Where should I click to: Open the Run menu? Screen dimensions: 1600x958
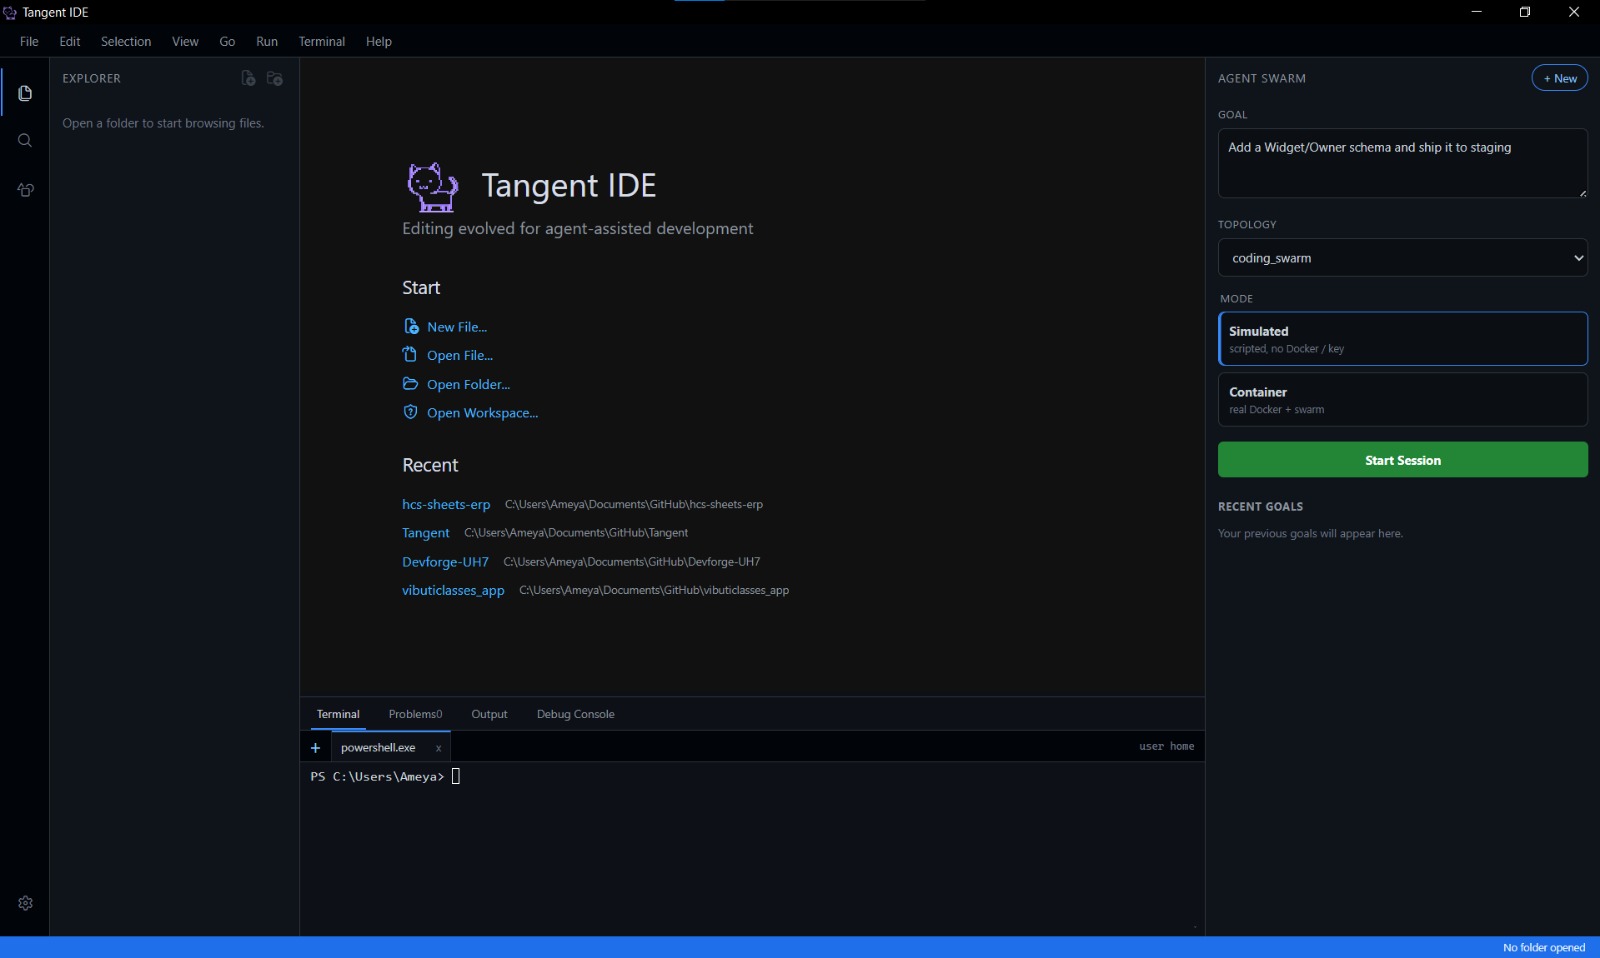(267, 41)
